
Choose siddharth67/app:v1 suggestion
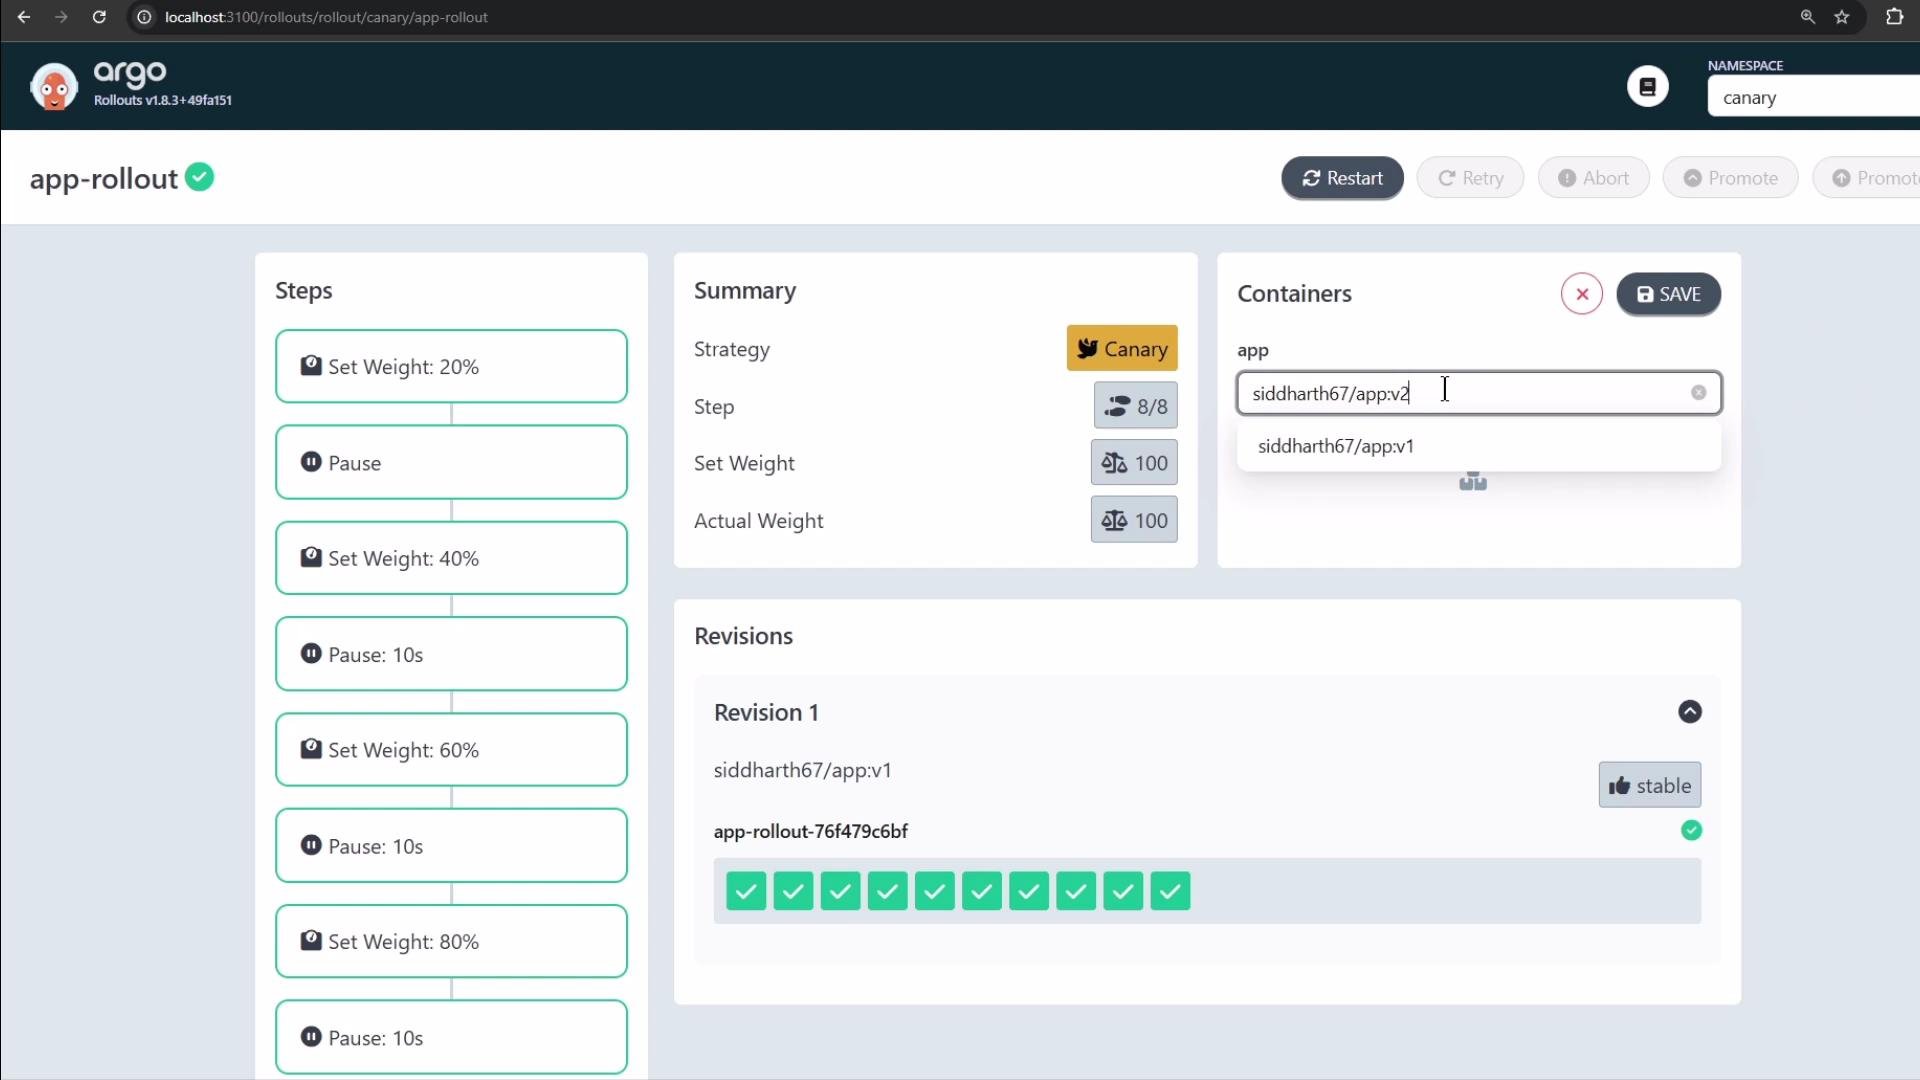[1479, 446]
